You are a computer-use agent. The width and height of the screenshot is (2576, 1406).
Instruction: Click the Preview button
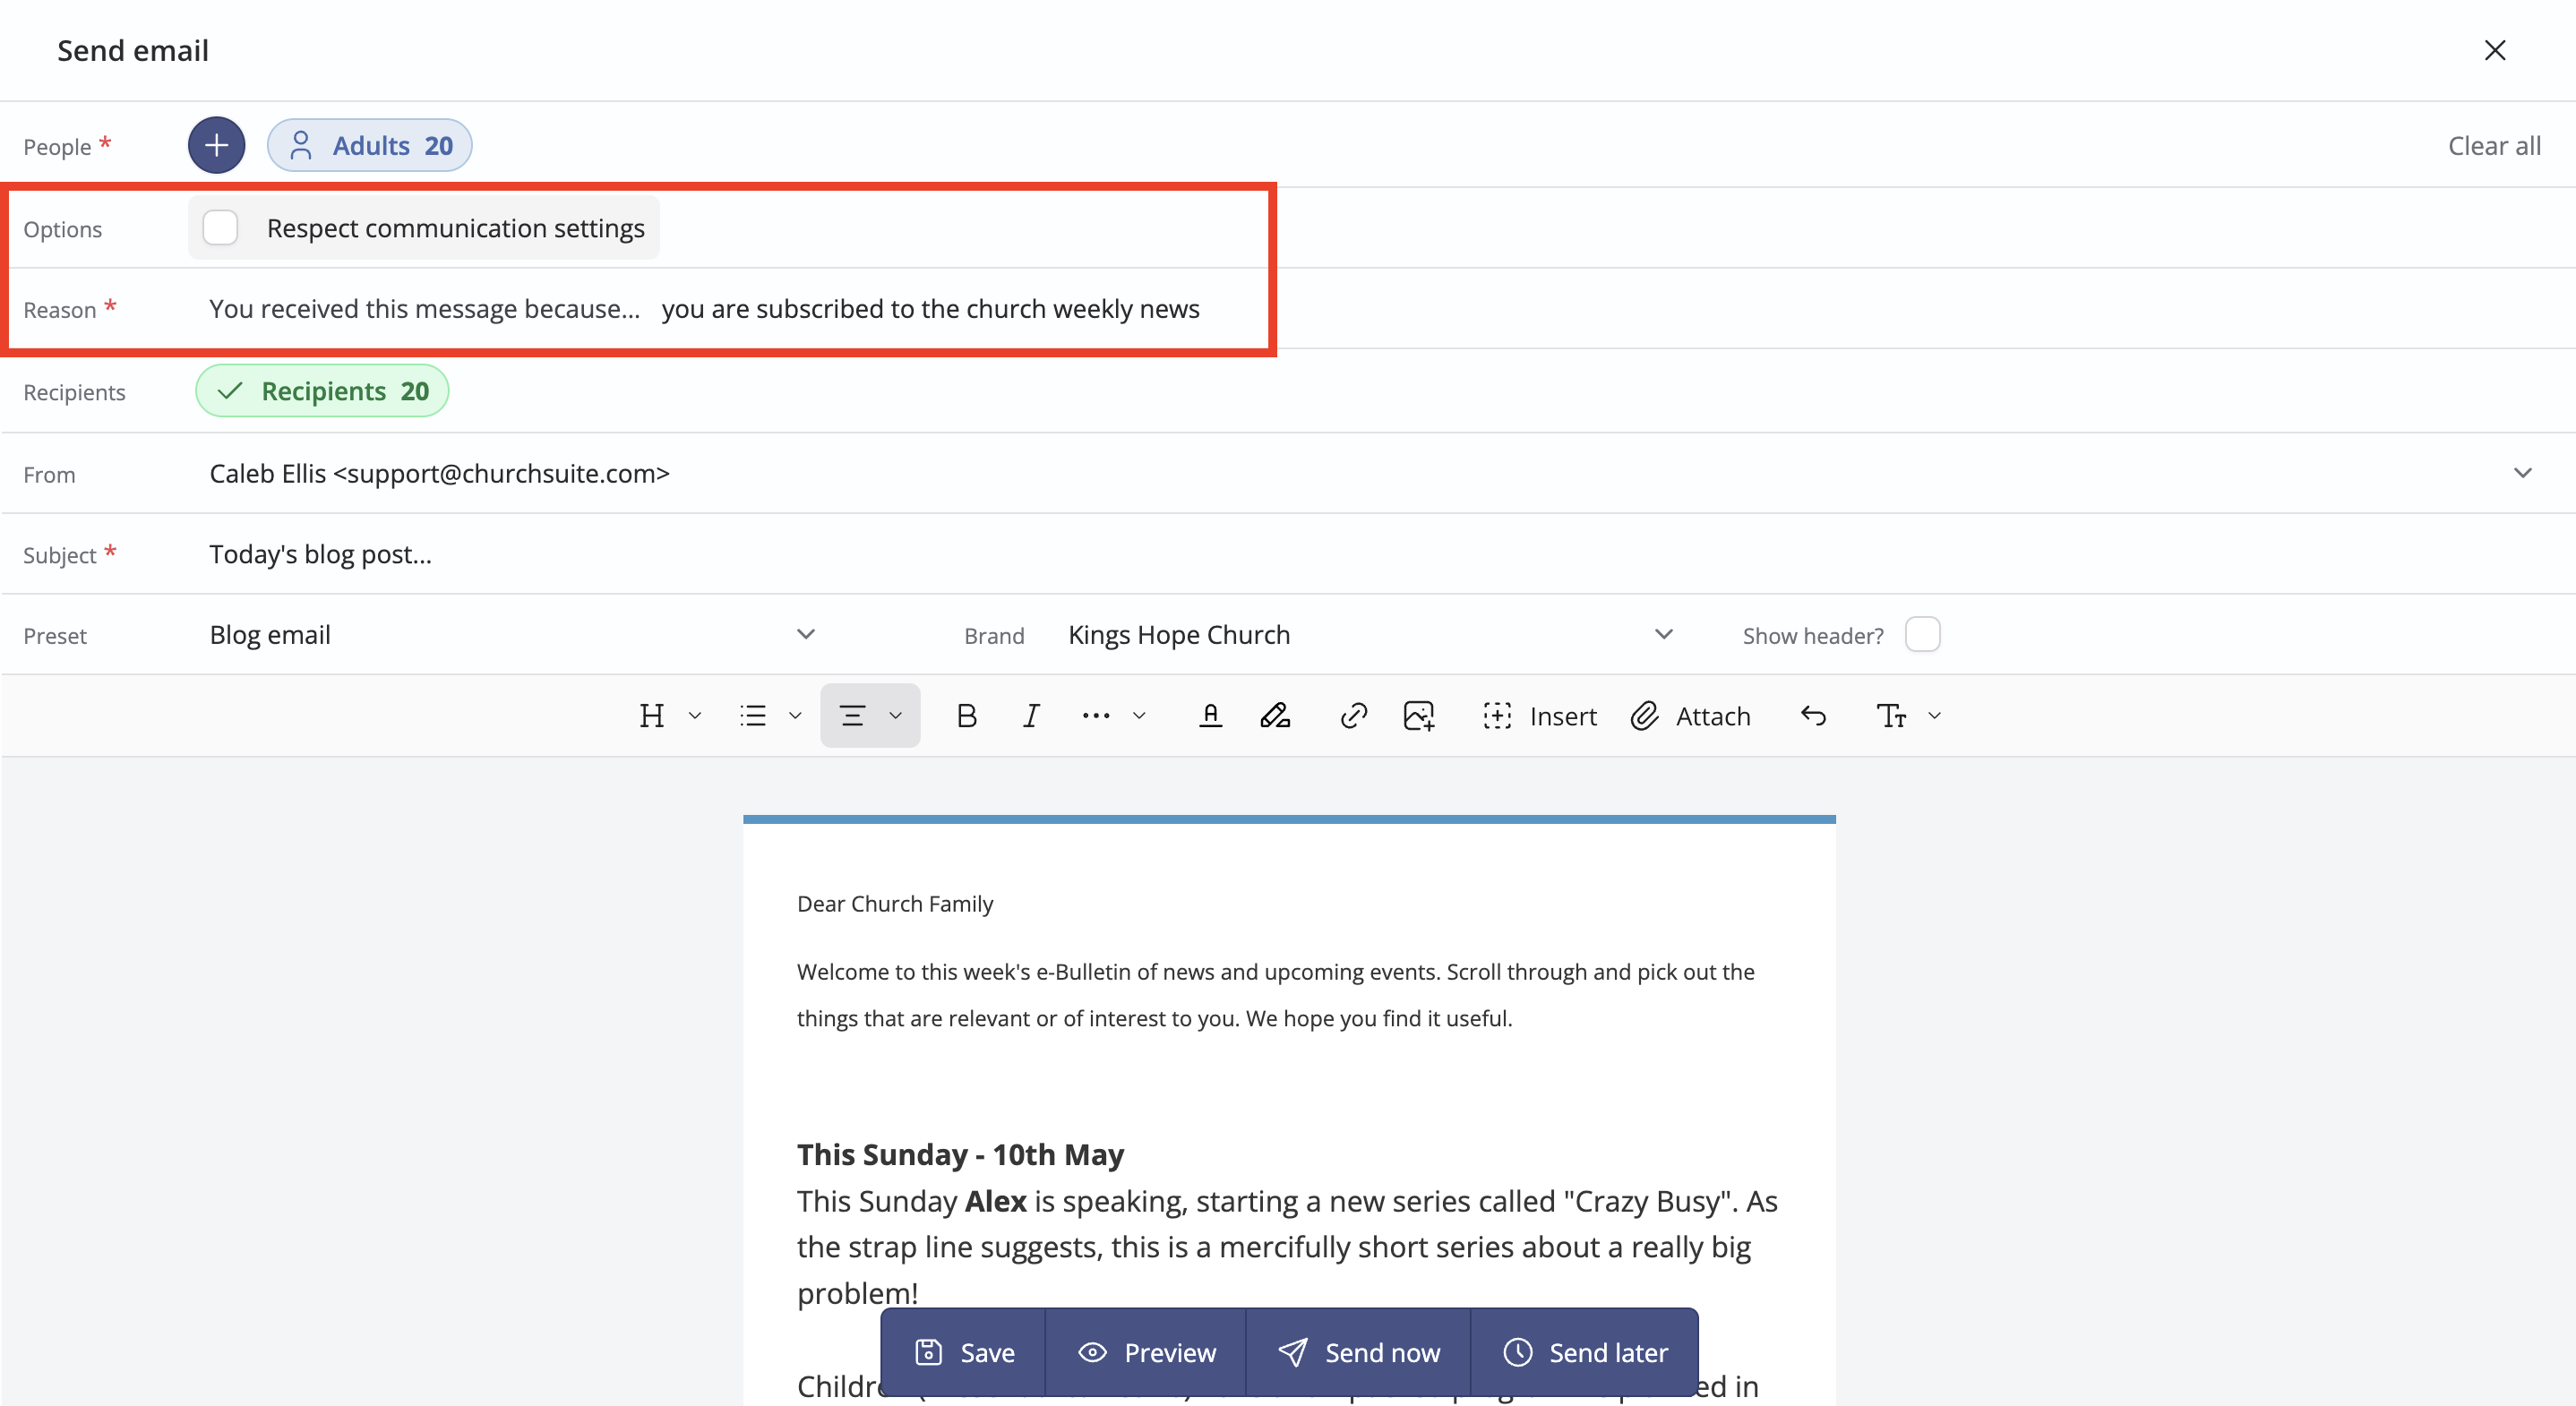1146,1352
